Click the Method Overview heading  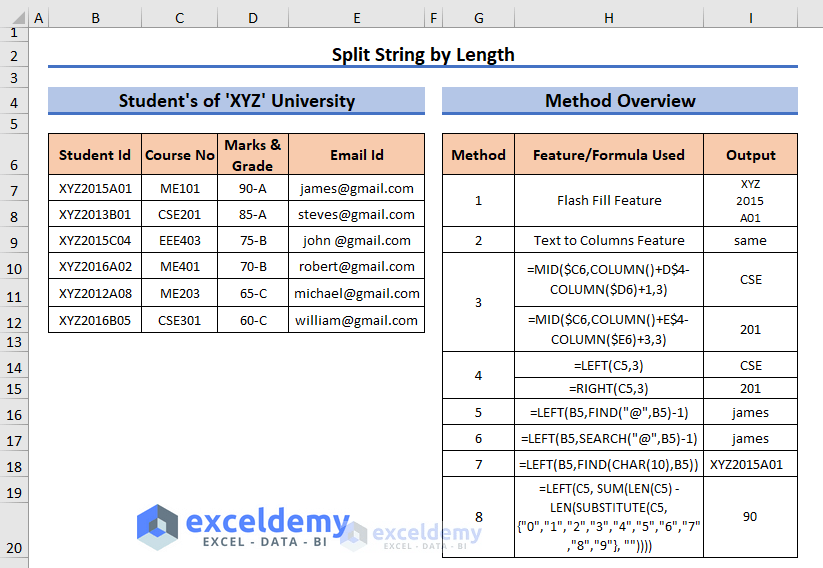point(620,101)
